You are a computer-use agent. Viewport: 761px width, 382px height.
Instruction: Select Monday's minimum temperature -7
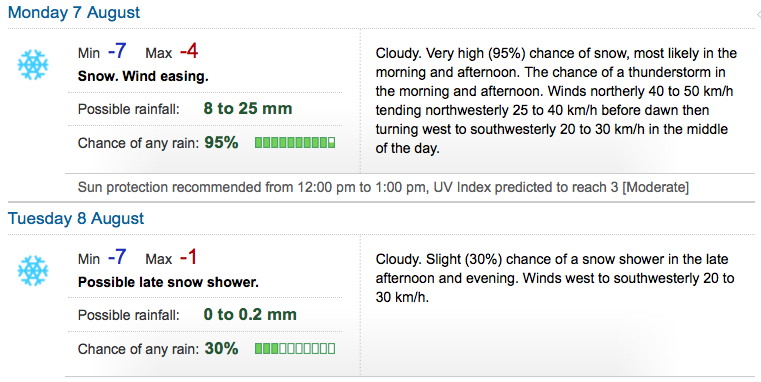[117, 51]
